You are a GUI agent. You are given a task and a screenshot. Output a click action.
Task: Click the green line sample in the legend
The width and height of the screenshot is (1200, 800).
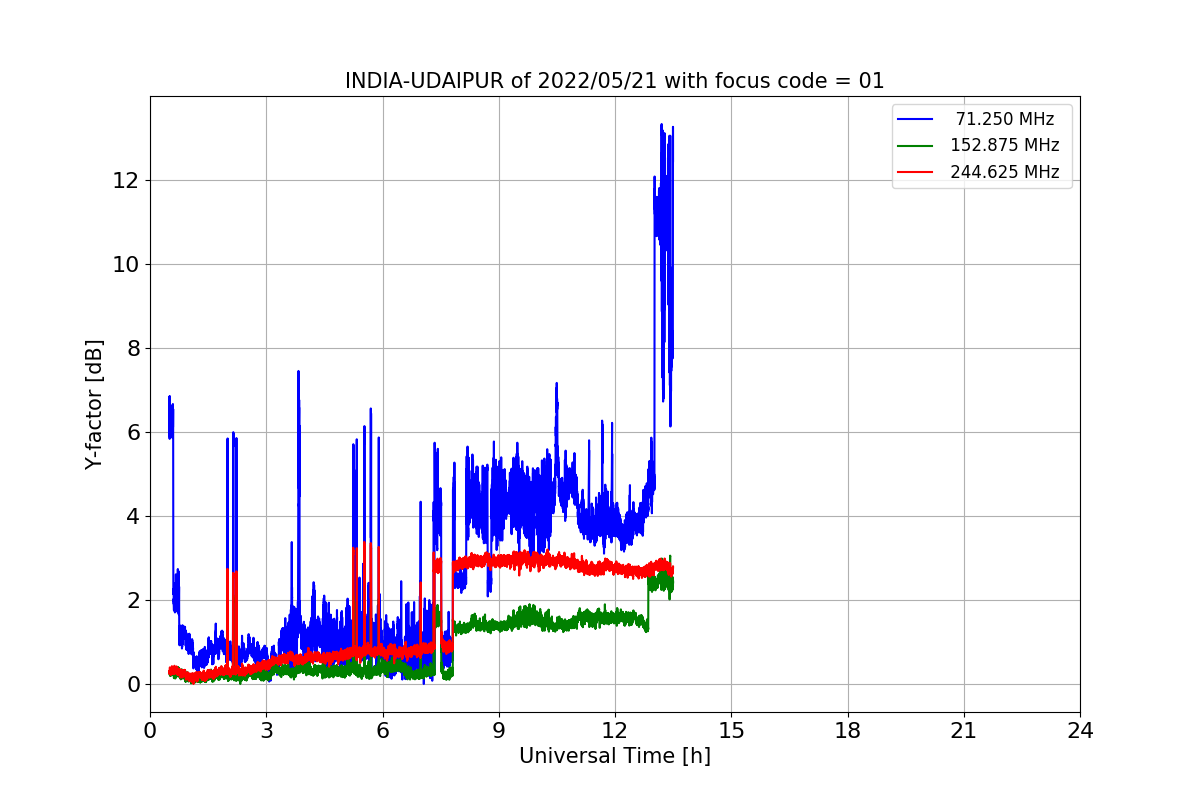point(915,145)
